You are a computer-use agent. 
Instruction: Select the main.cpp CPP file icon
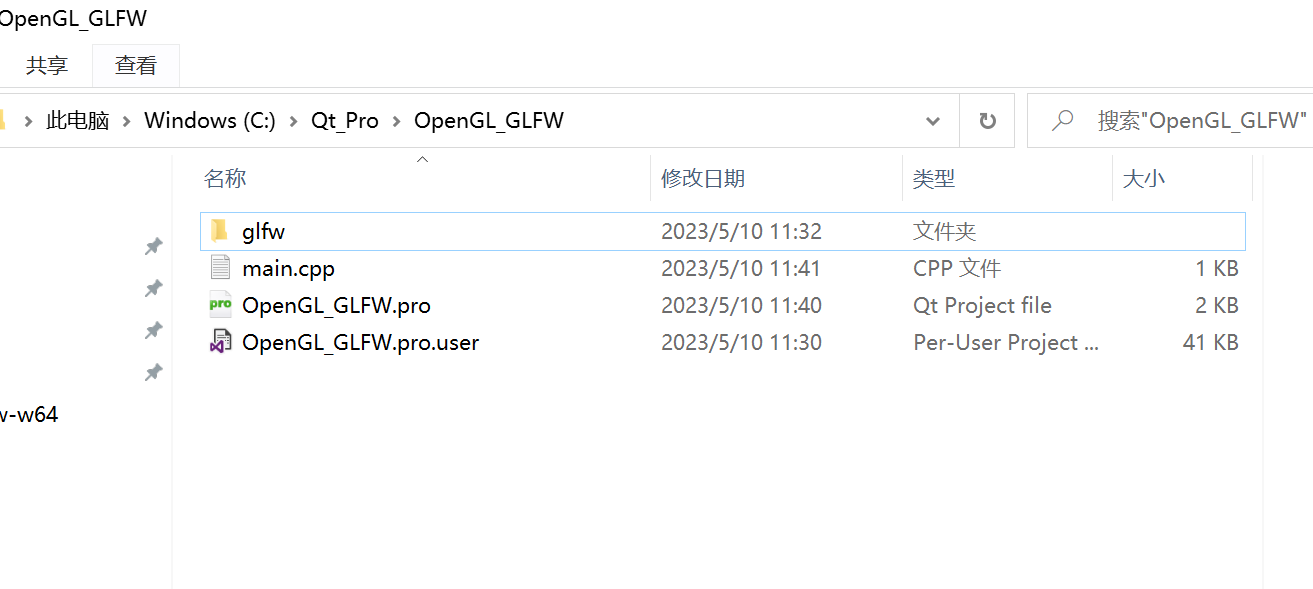pyautogui.click(x=221, y=267)
